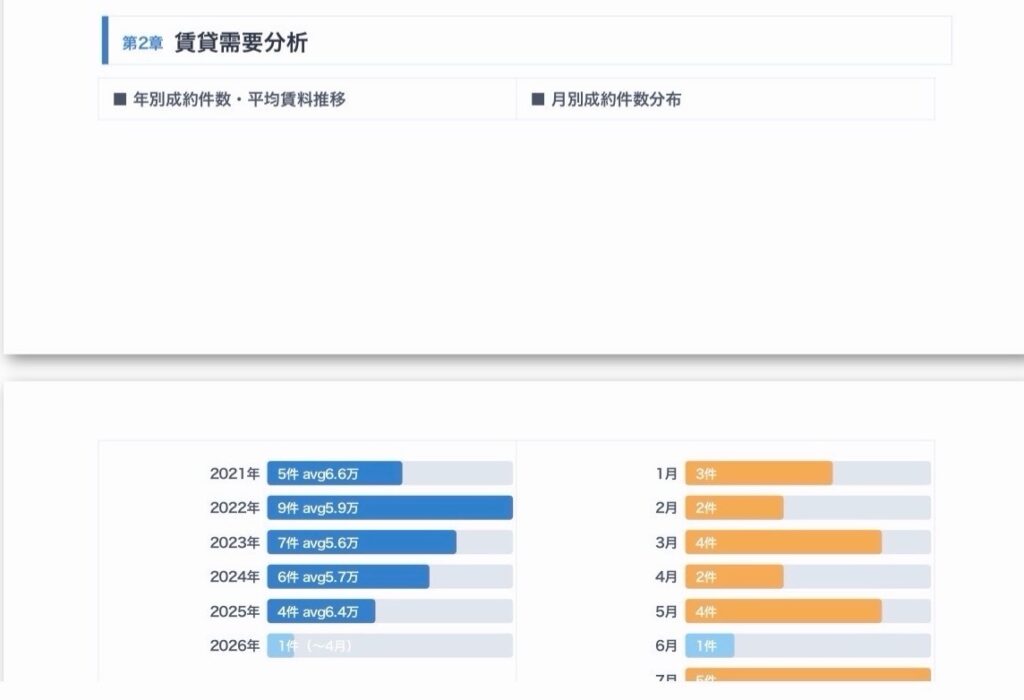This screenshot has width=1024, height=700.
Task: Click the 5月 bar showing 4件
Action: pos(782,611)
